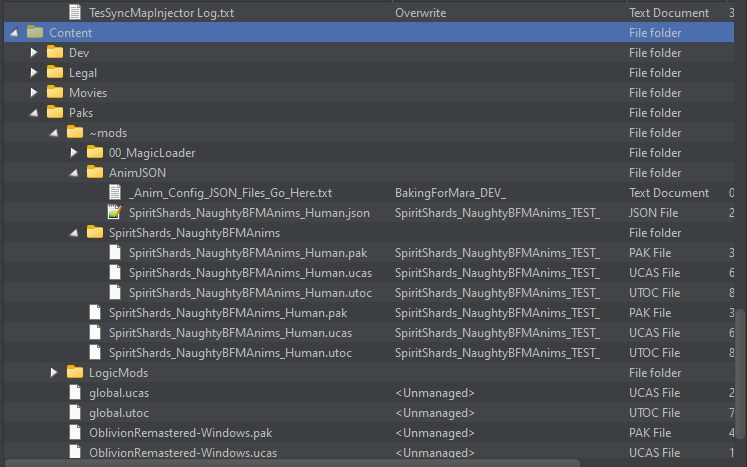
Task: Expand the LogicMods folder arrow
Action: (54, 373)
